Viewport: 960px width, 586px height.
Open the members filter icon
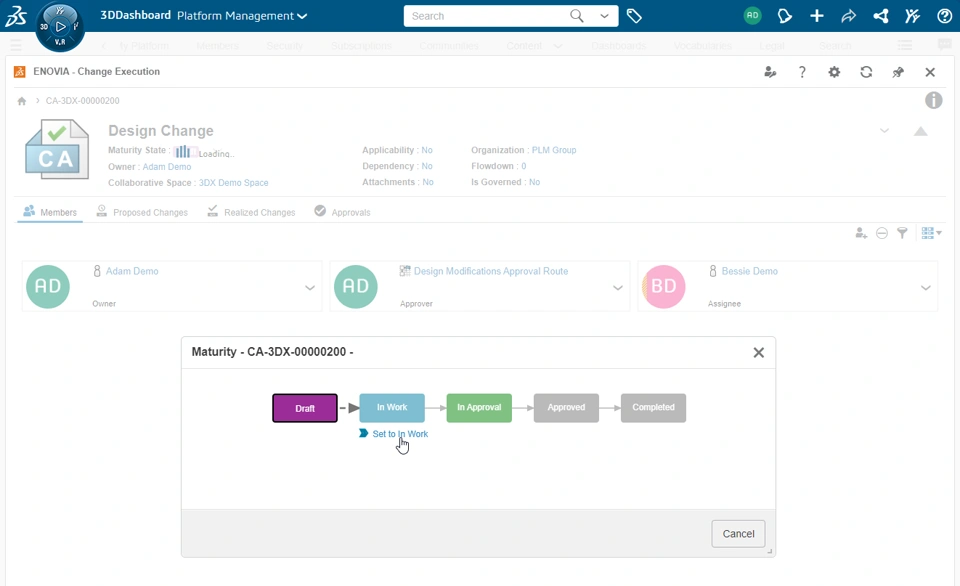(902, 233)
